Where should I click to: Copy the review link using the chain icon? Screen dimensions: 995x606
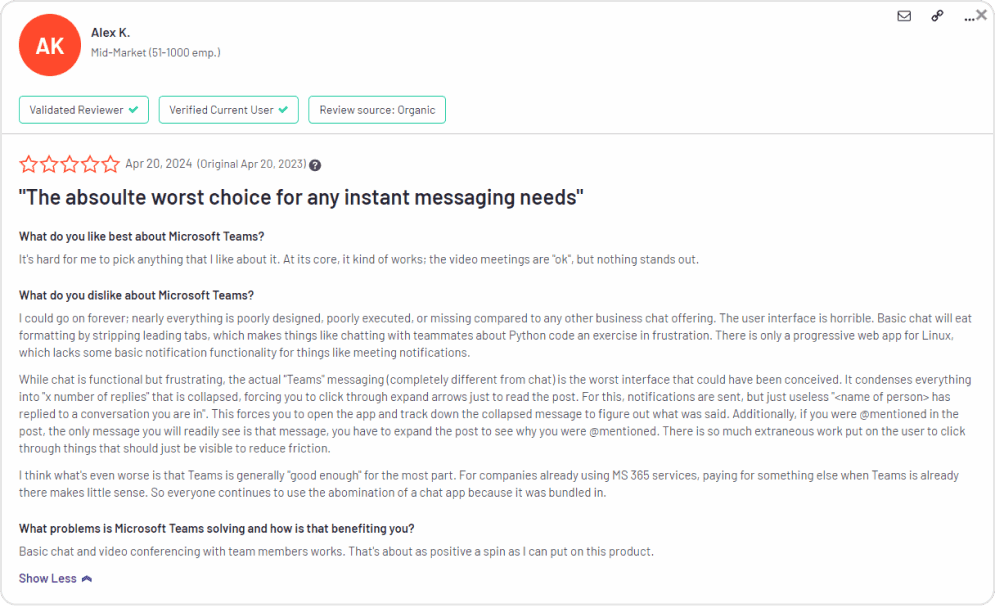937,16
